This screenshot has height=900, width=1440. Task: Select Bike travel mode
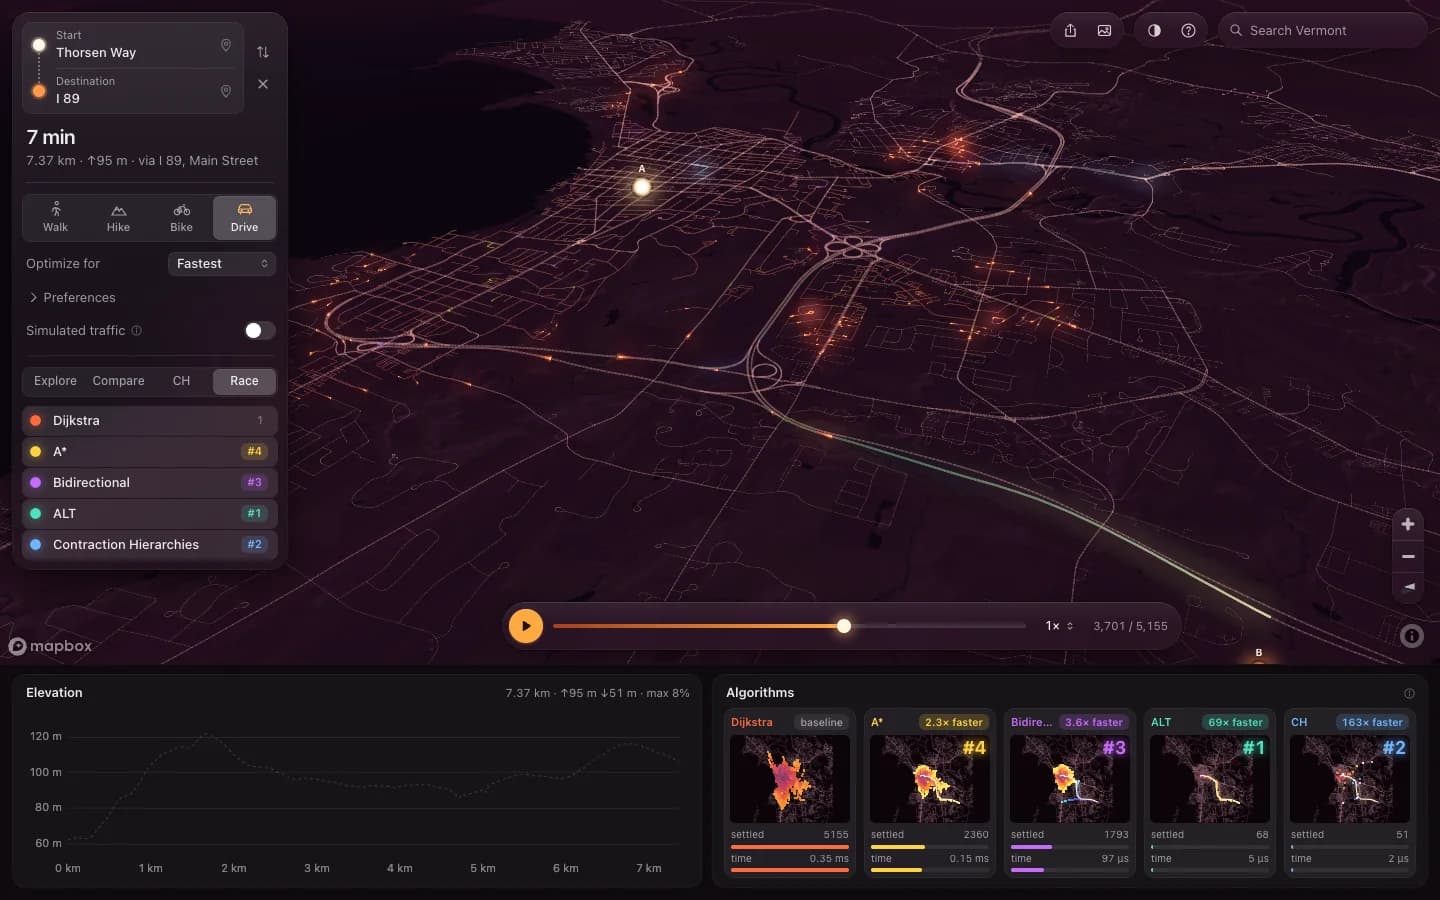[181, 217]
